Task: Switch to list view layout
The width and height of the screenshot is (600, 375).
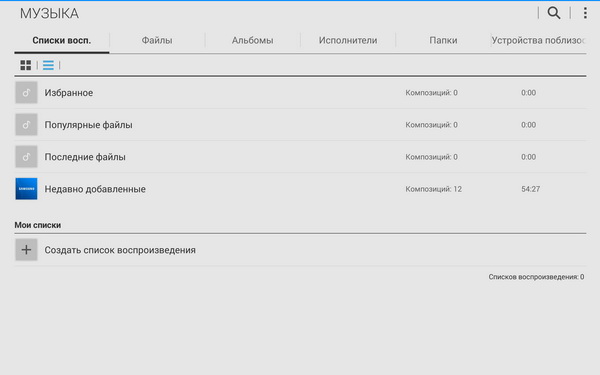Action: pos(48,65)
